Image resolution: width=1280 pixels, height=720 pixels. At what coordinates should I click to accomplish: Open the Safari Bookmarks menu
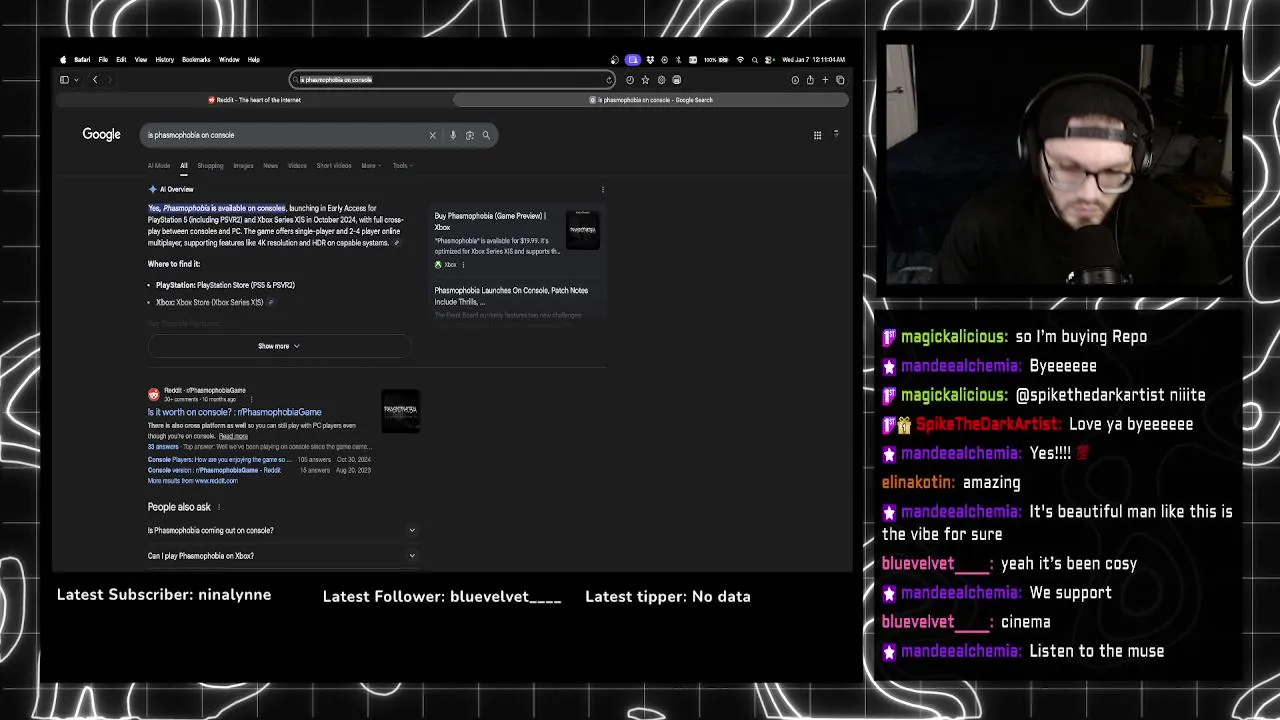click(x=196, y=60)
